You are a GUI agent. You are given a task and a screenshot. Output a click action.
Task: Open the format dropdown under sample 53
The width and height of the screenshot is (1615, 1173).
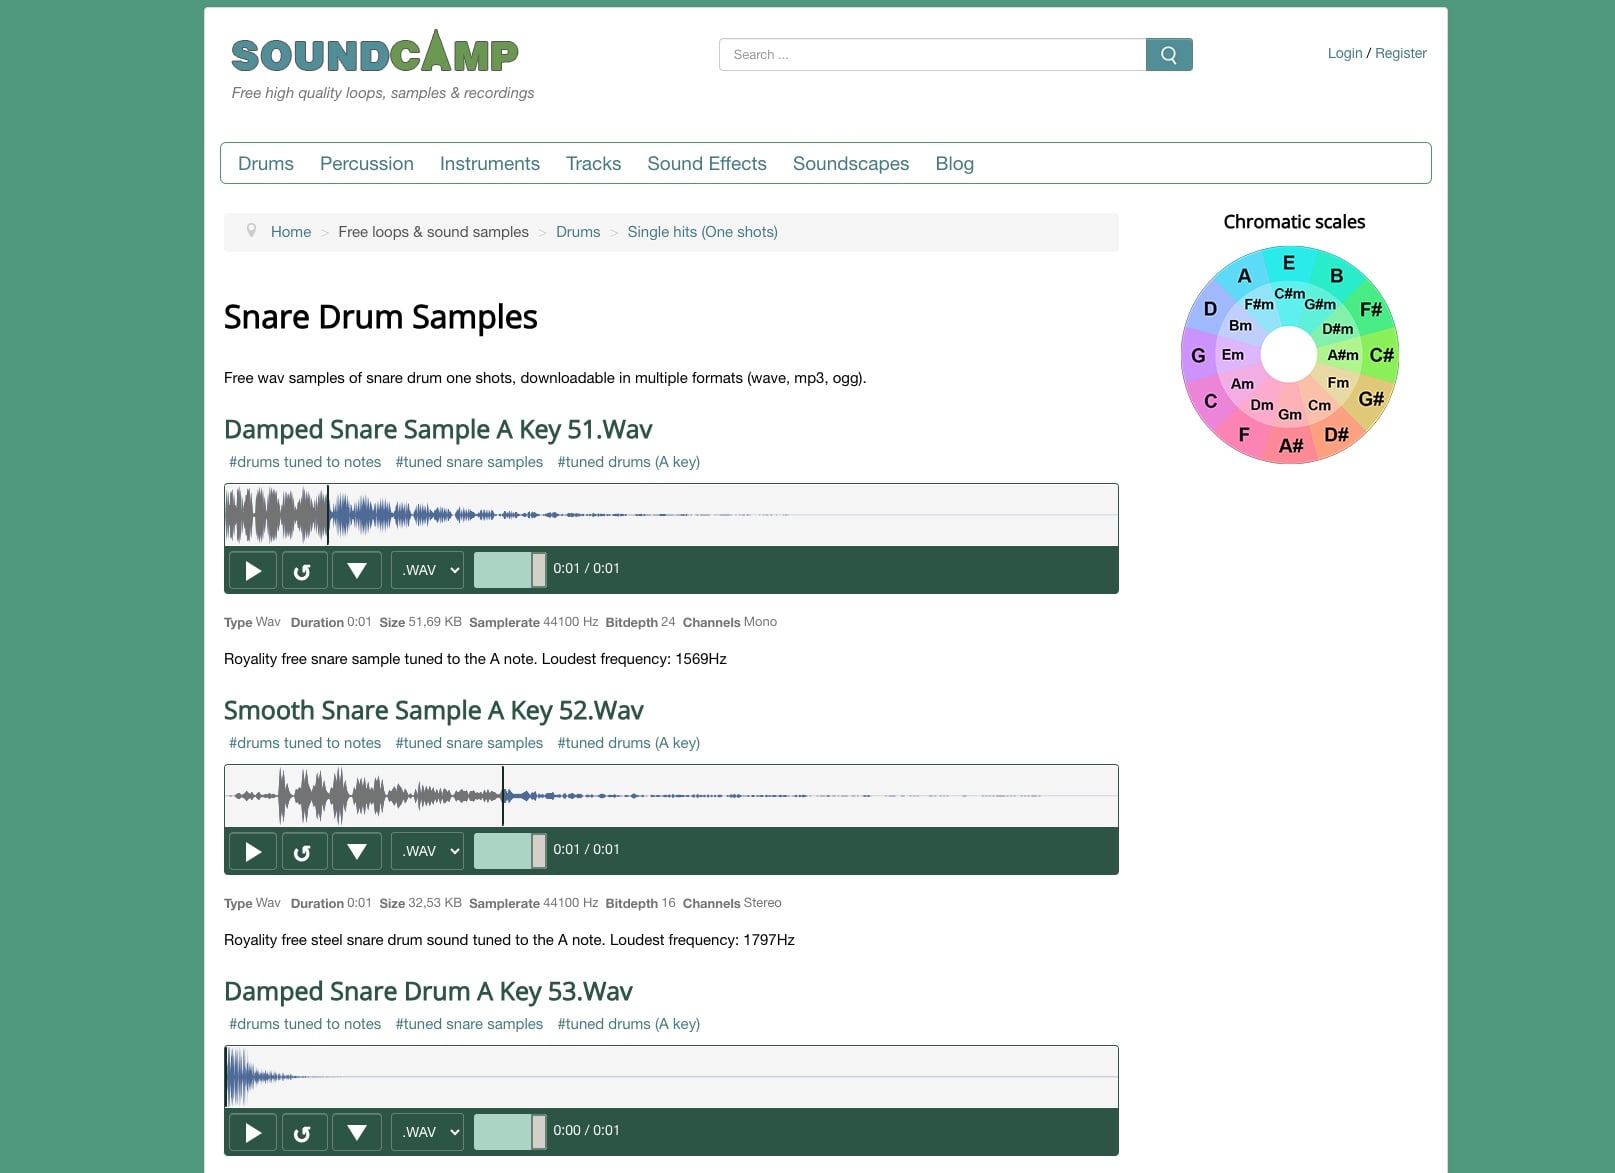point(427,1131)
